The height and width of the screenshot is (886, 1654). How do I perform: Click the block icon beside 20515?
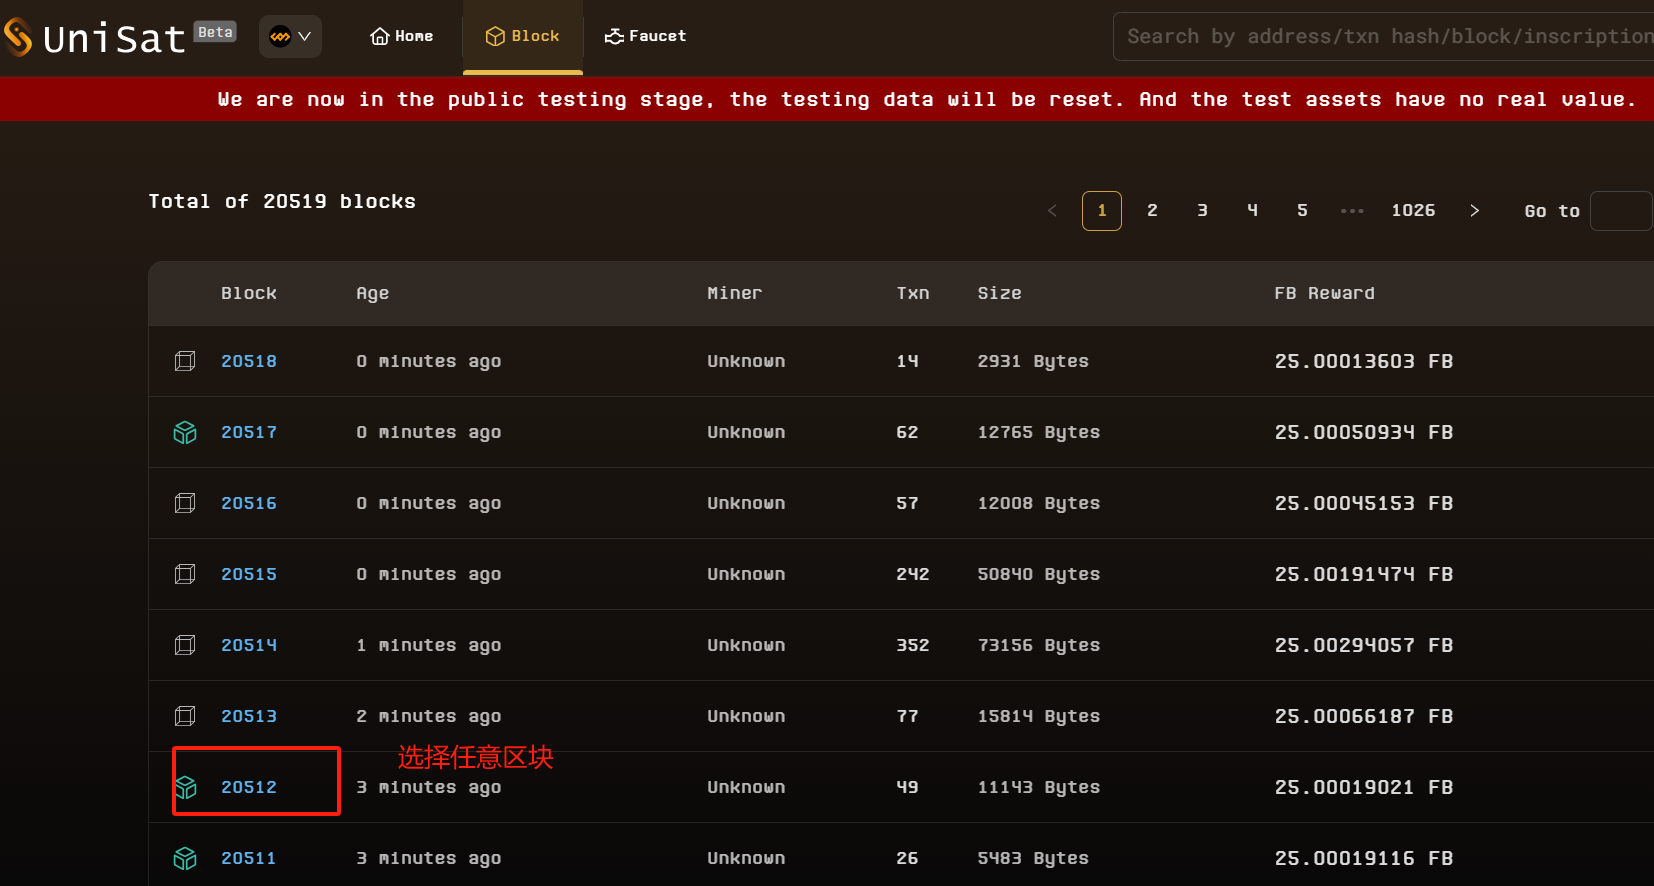pyautogui.click(x=185, y=574)
